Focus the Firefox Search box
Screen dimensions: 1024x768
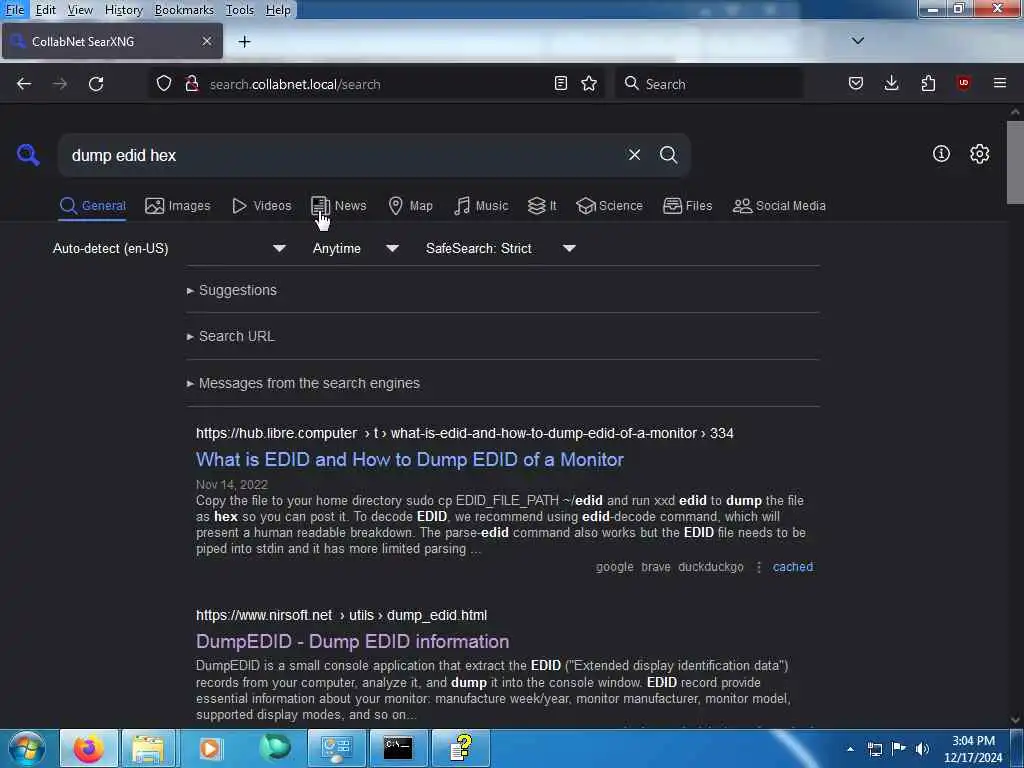pyautogui.click(x=709, y=84)
